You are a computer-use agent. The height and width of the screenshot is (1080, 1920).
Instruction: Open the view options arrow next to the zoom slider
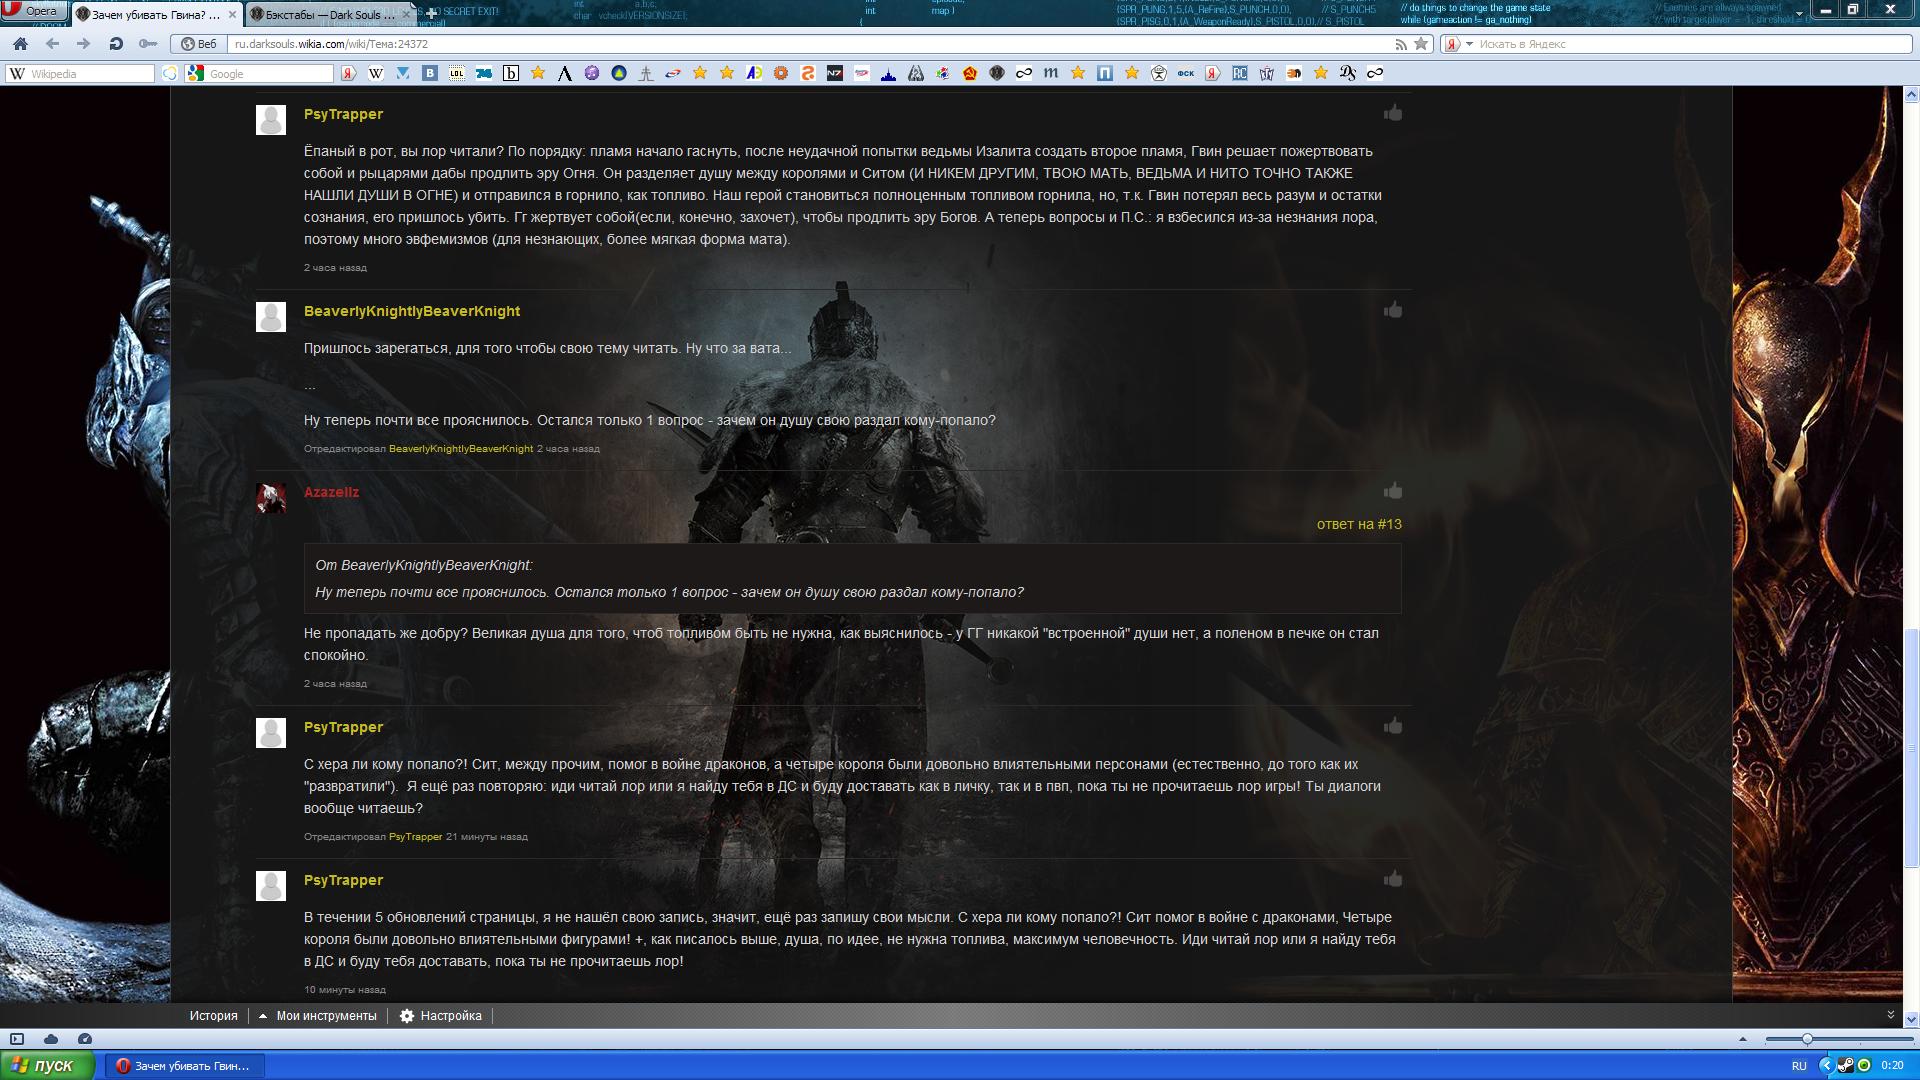[x=1743, y=1039]
